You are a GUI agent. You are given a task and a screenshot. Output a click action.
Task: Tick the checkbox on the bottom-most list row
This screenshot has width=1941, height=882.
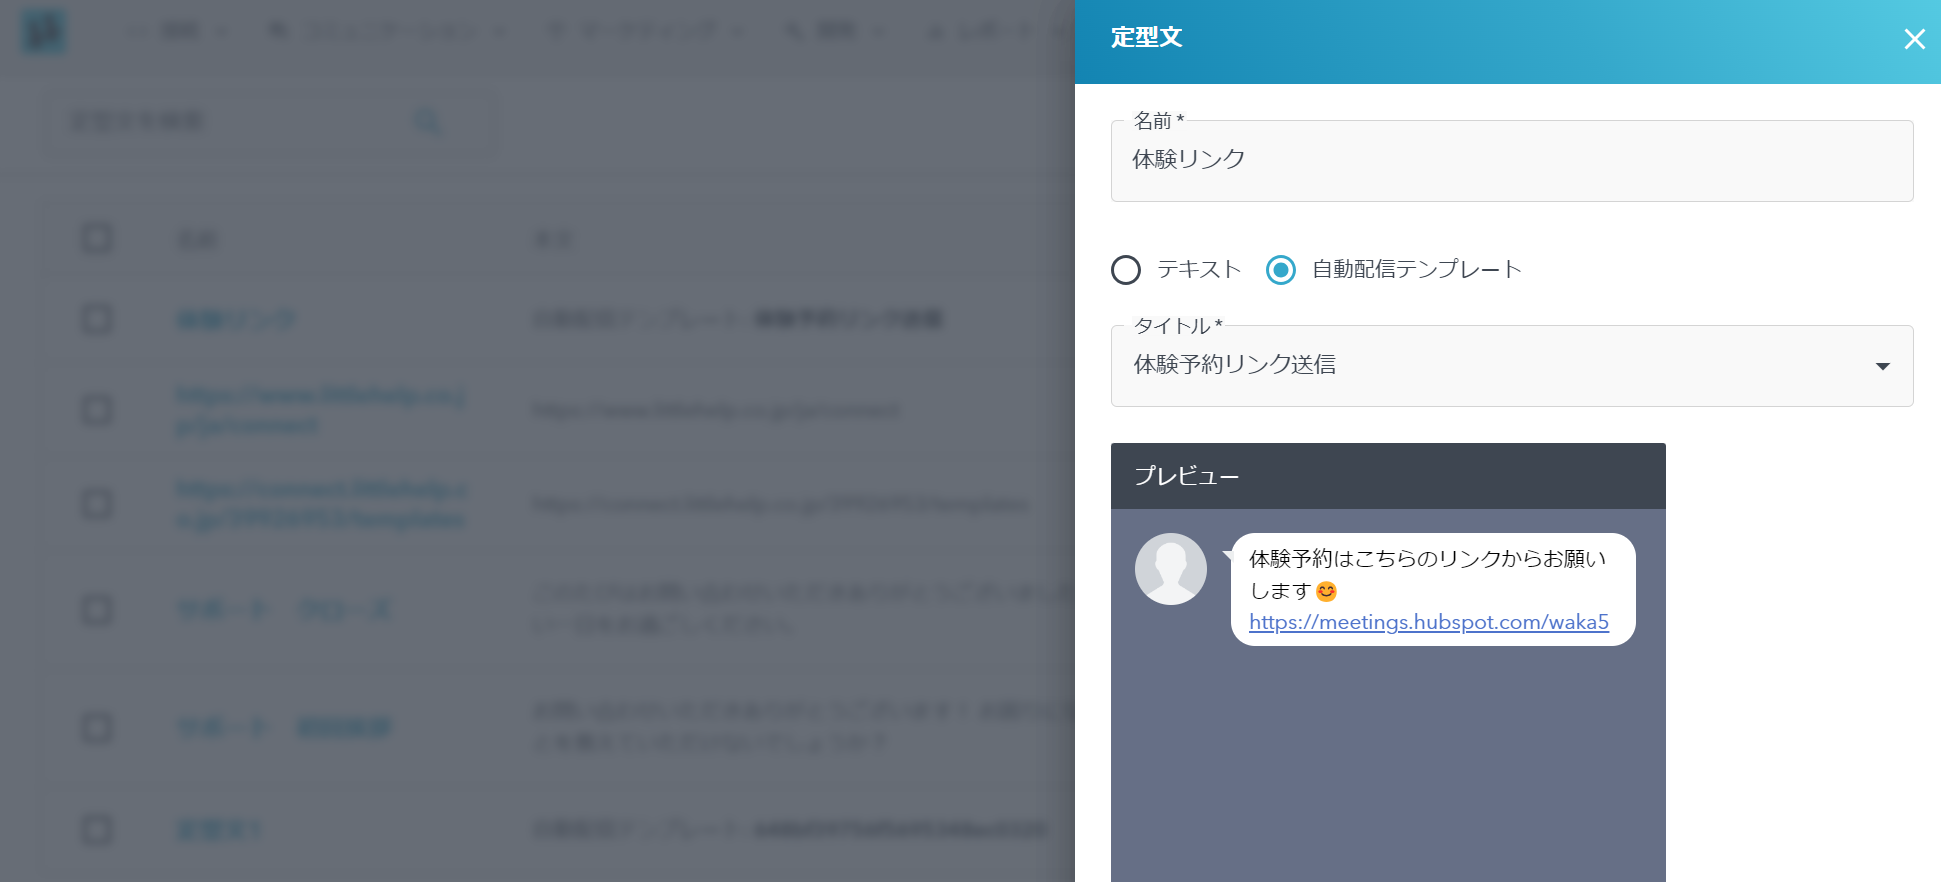[x=97, y=829]
